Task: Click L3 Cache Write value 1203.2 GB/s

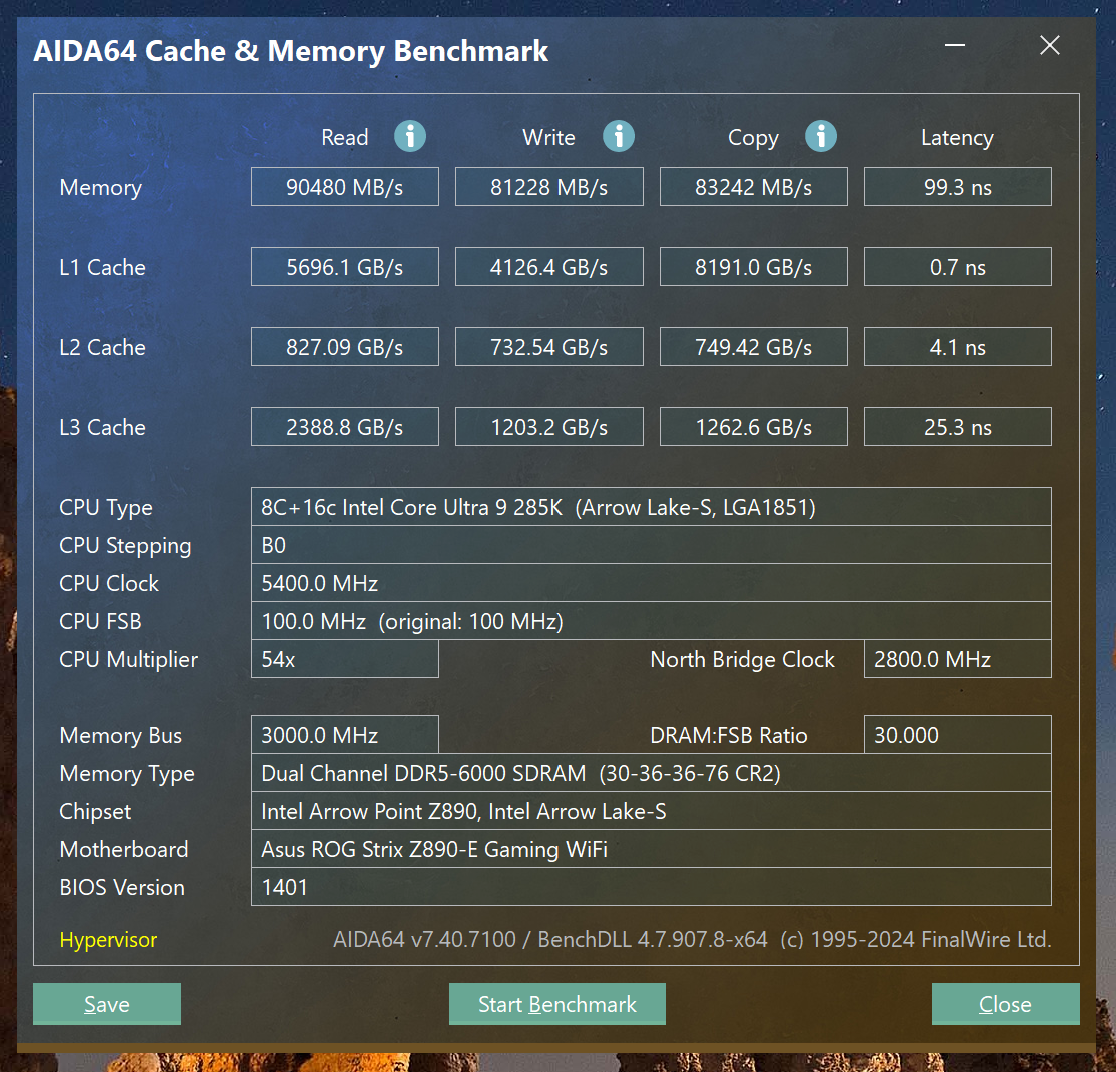Action: (x=549, y=426)
